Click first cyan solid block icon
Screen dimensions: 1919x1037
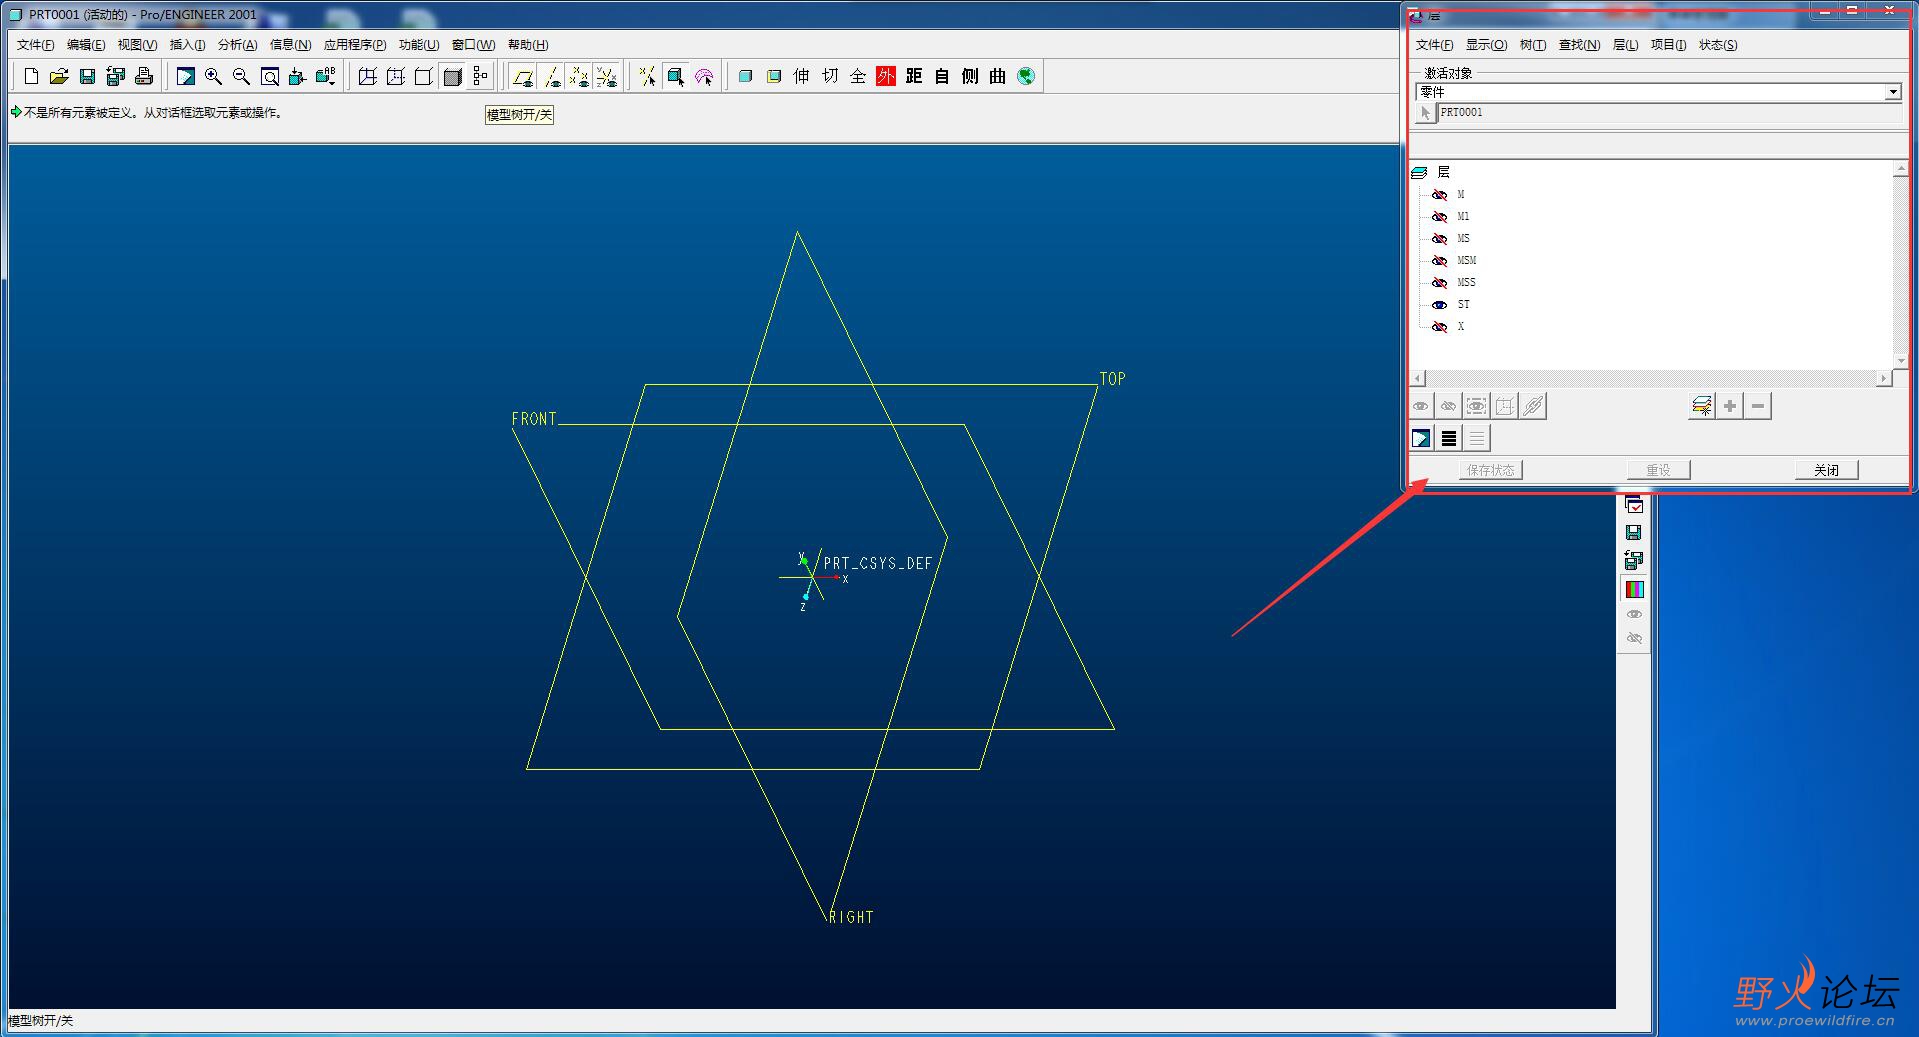point(745,76)
